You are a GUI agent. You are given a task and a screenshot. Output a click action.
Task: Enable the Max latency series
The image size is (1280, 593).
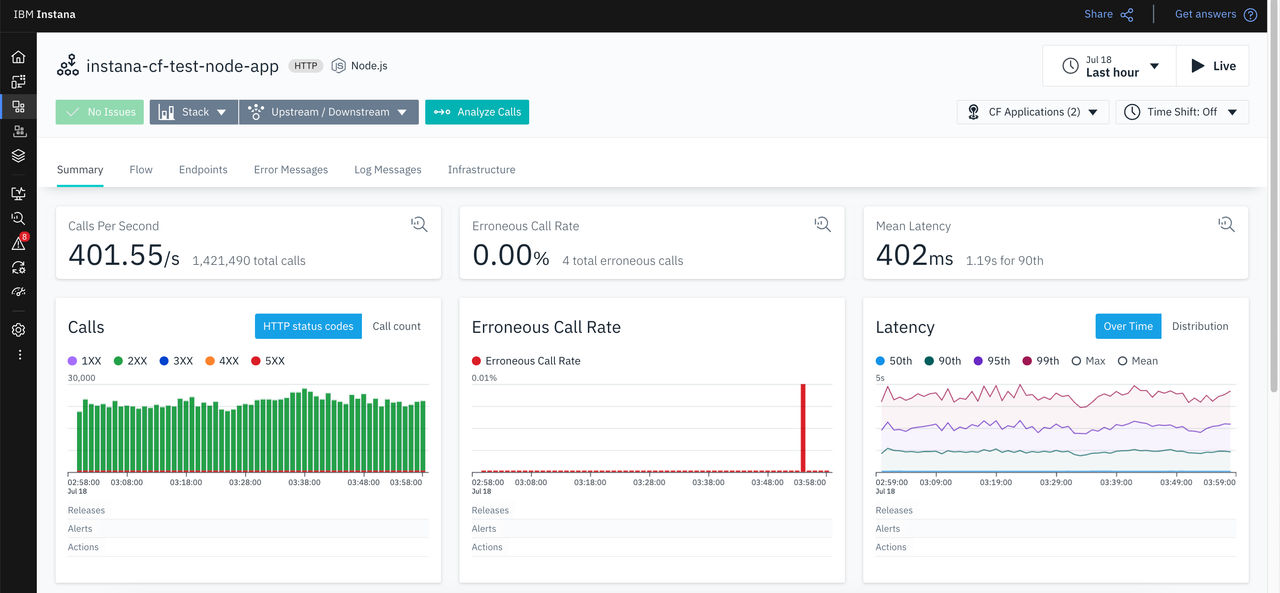(x=1088, y=361)
